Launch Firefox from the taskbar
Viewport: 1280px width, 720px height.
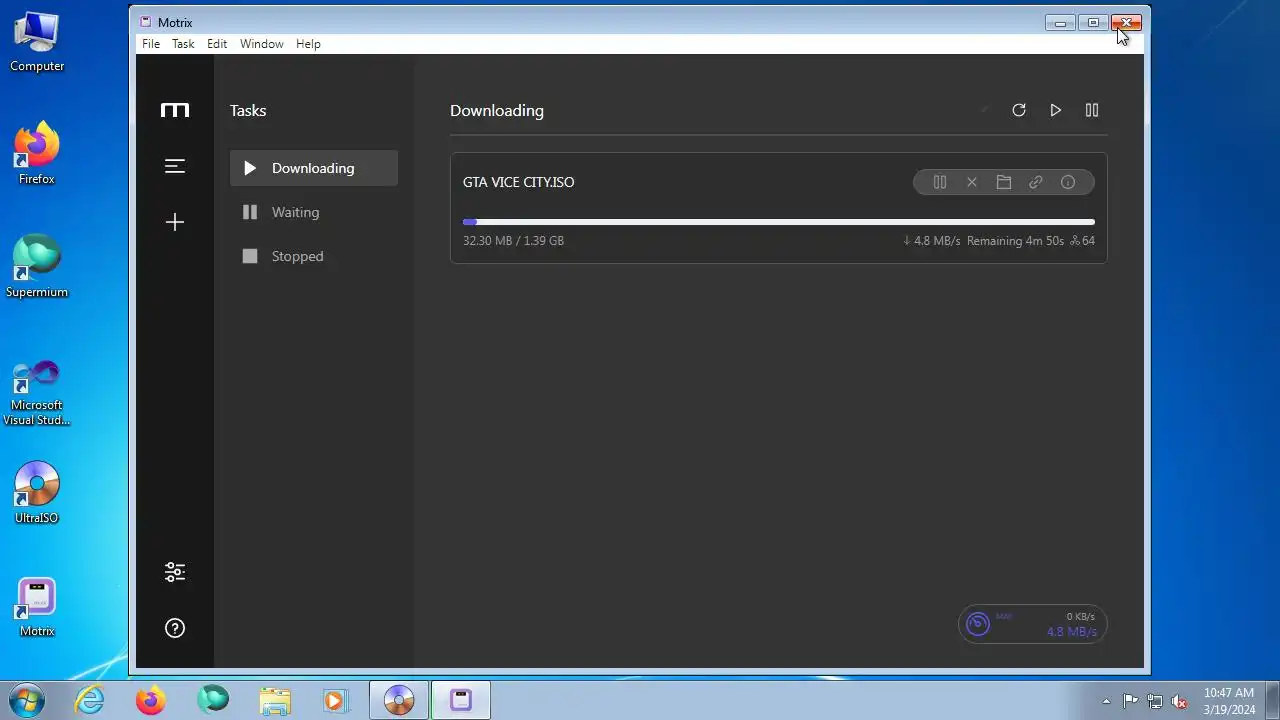pos(151,700)
